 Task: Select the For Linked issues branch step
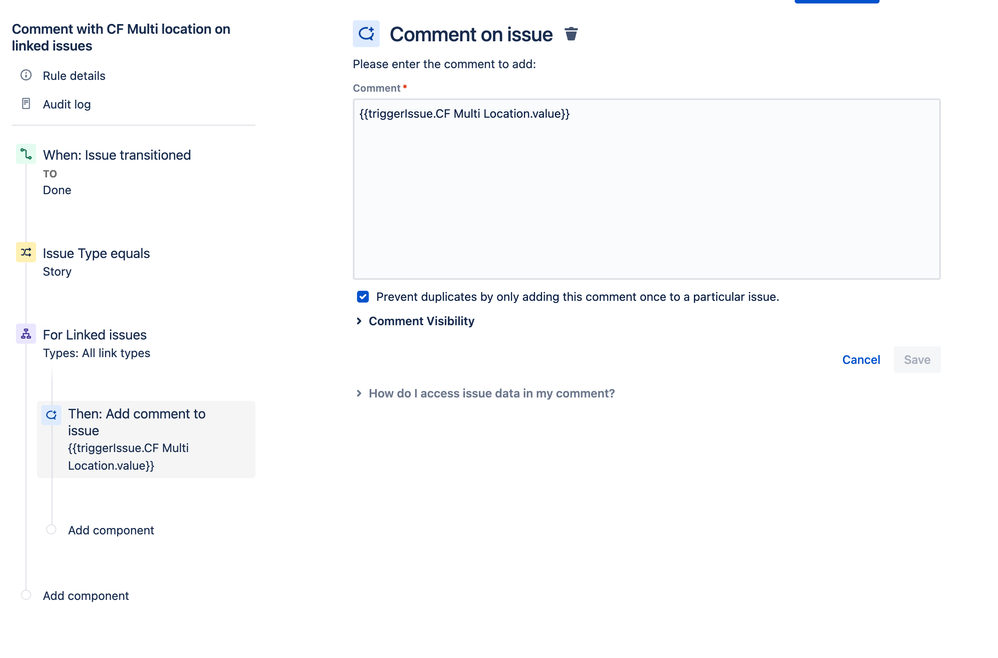point(94,335)
